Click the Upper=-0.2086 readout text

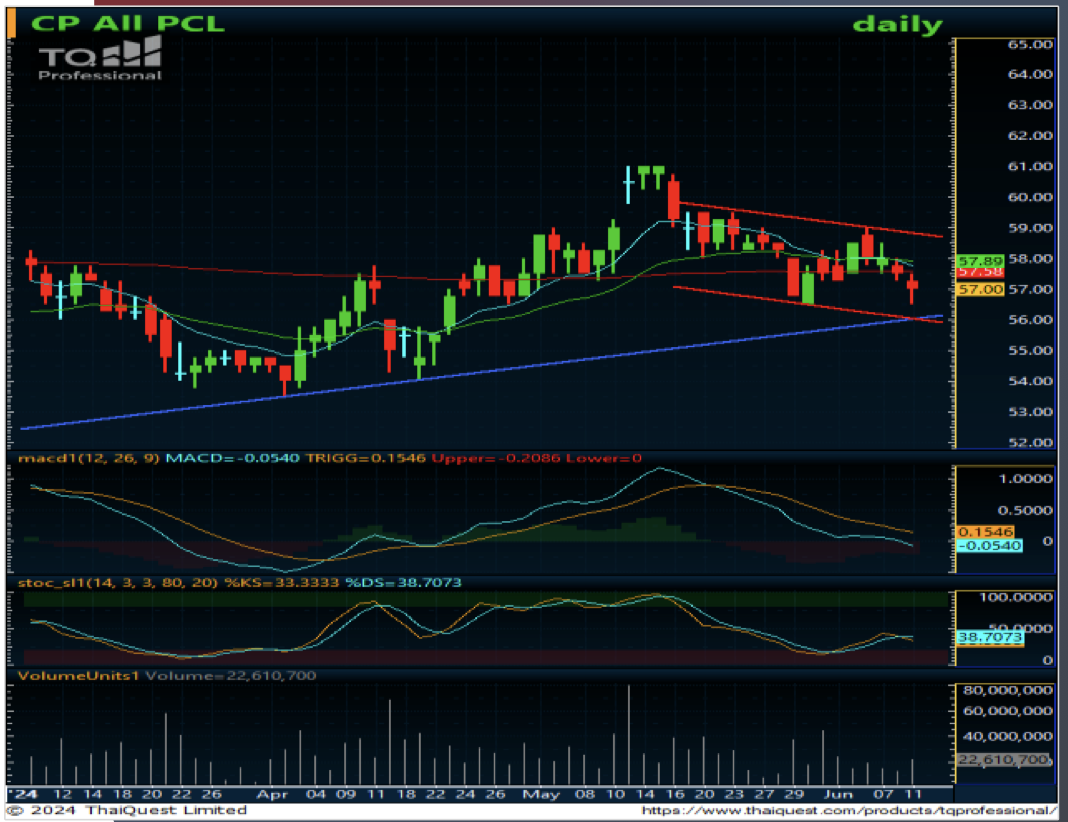[x=496, y=458]
